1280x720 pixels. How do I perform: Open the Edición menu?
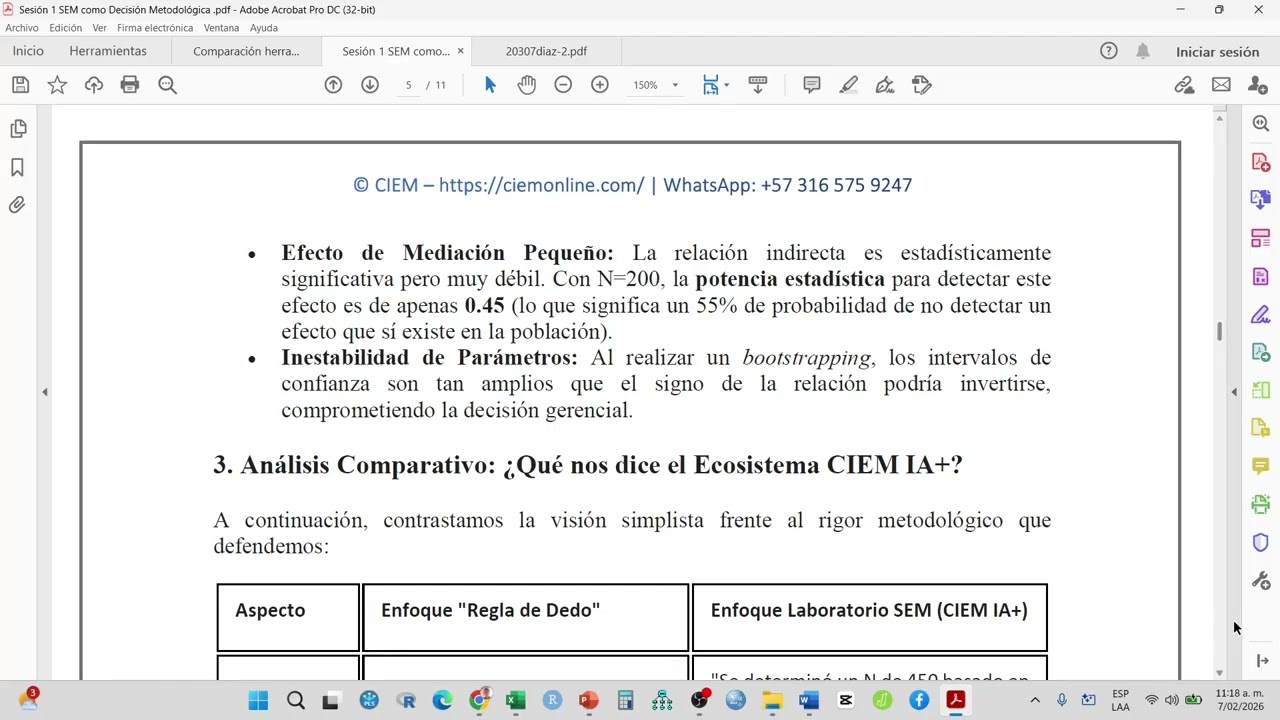(66, 28)
